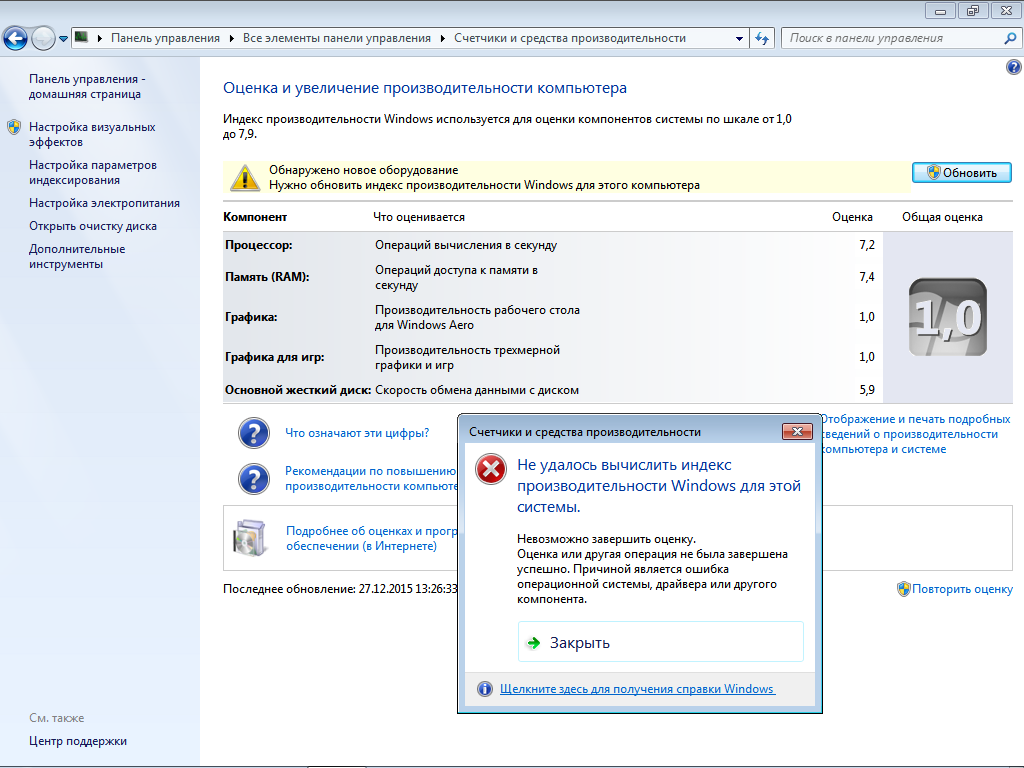Screen dimensions: 1024x768
Task: Go to Панель управления breadcrumb
Action: tap(165, 38)
